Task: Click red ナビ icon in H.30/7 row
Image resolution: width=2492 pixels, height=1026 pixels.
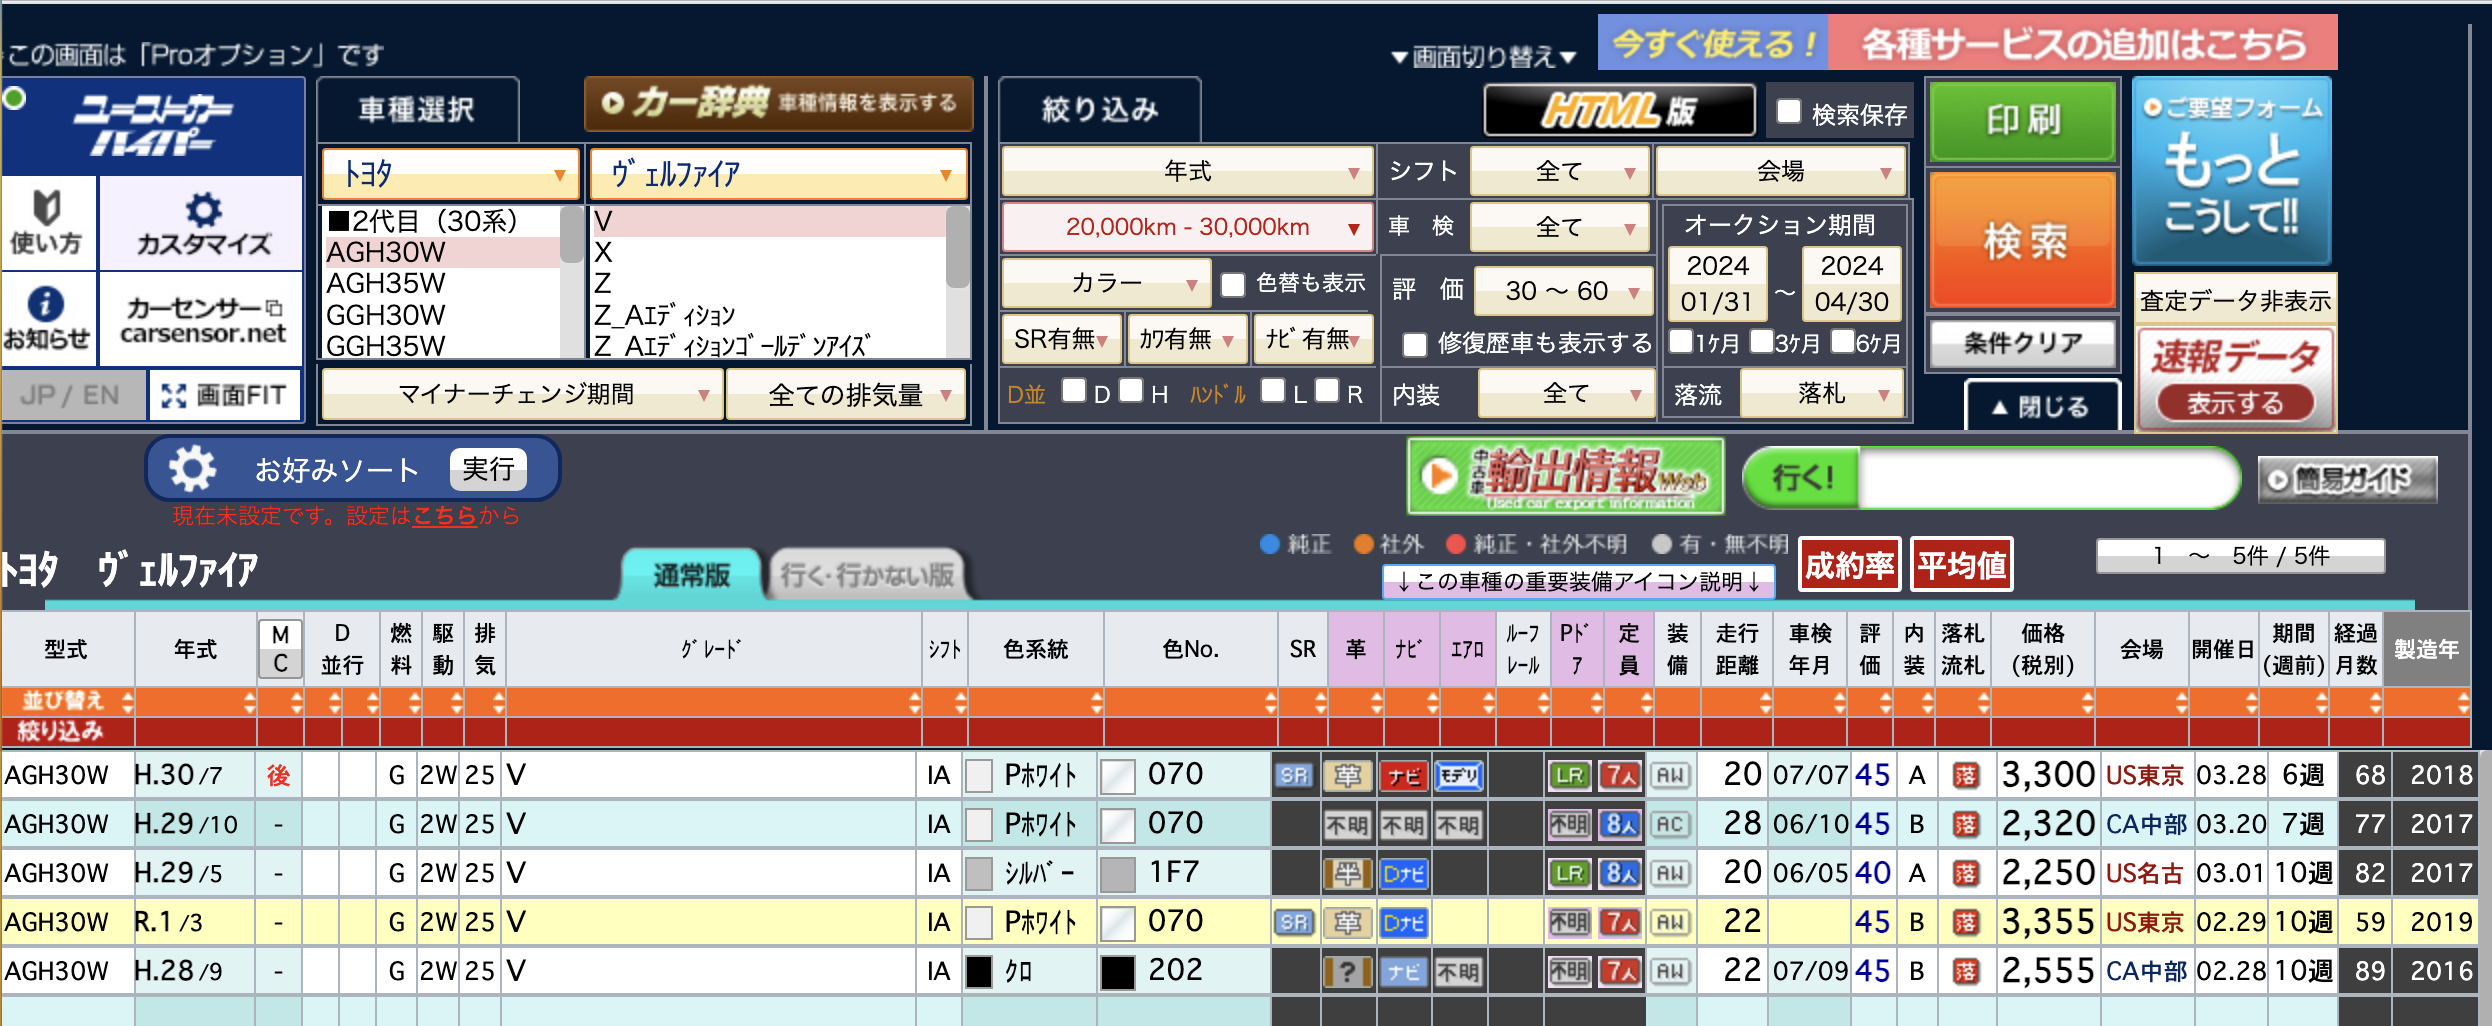Action: tap(1403, 775)
